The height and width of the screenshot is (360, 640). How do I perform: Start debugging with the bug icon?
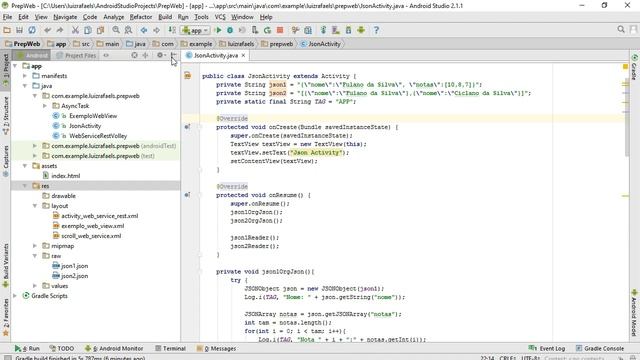(230, 30)
